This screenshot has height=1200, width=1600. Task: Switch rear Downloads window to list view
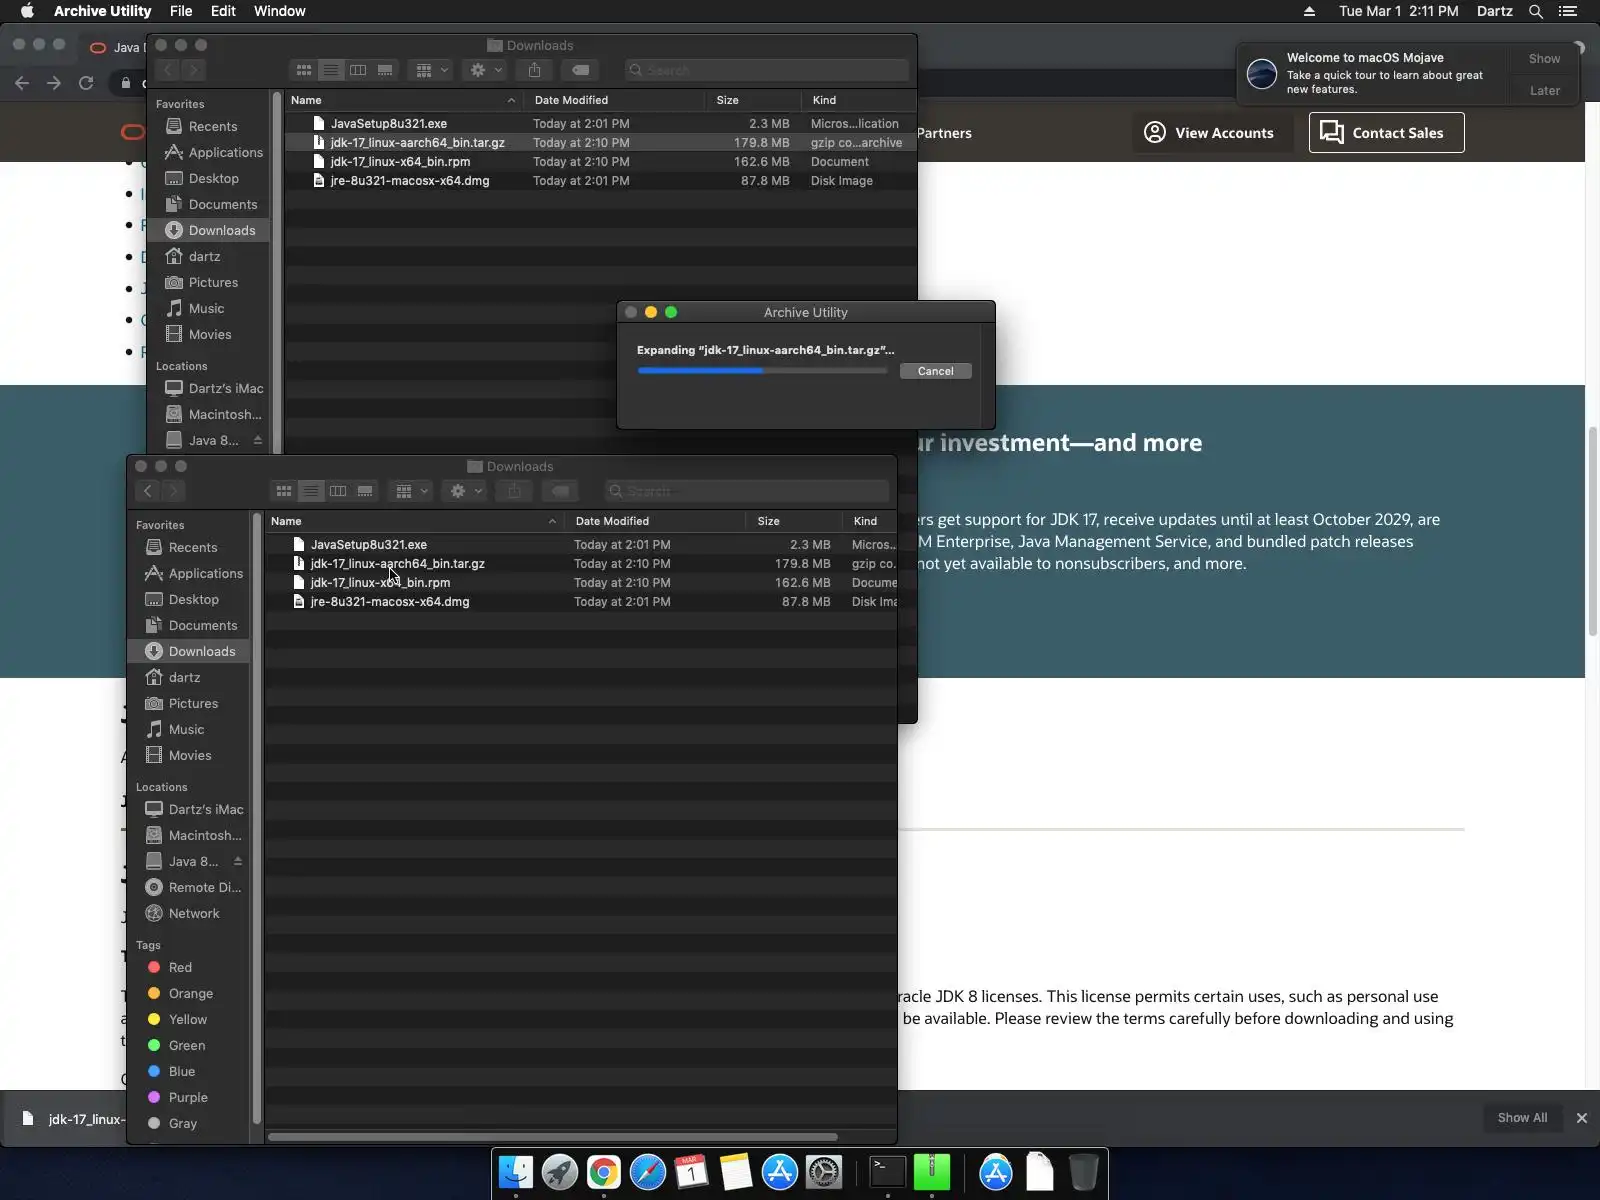[x=331, y=70]
